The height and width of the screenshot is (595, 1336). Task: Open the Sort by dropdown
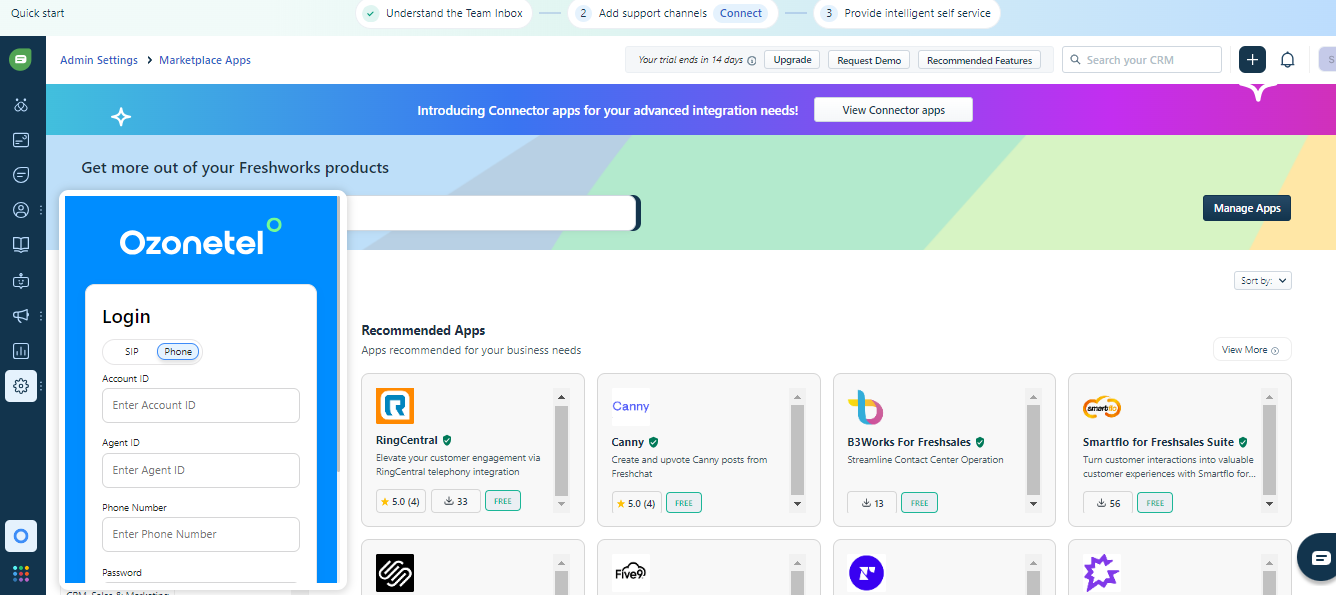(x=1263, y=281)
